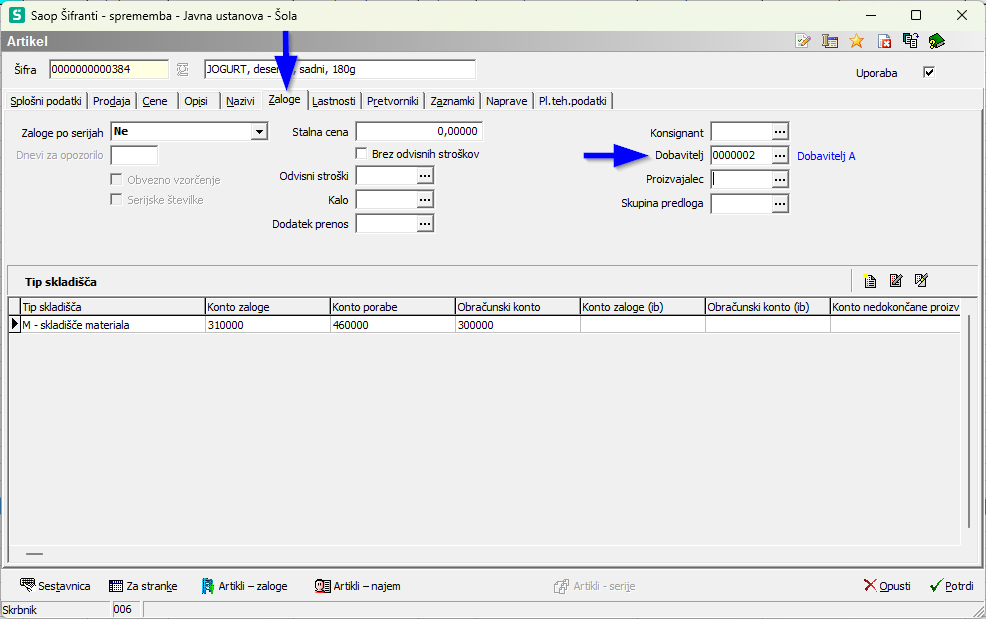Switch to the Pl.teh.podatki tab

click(x=572, y=101)
